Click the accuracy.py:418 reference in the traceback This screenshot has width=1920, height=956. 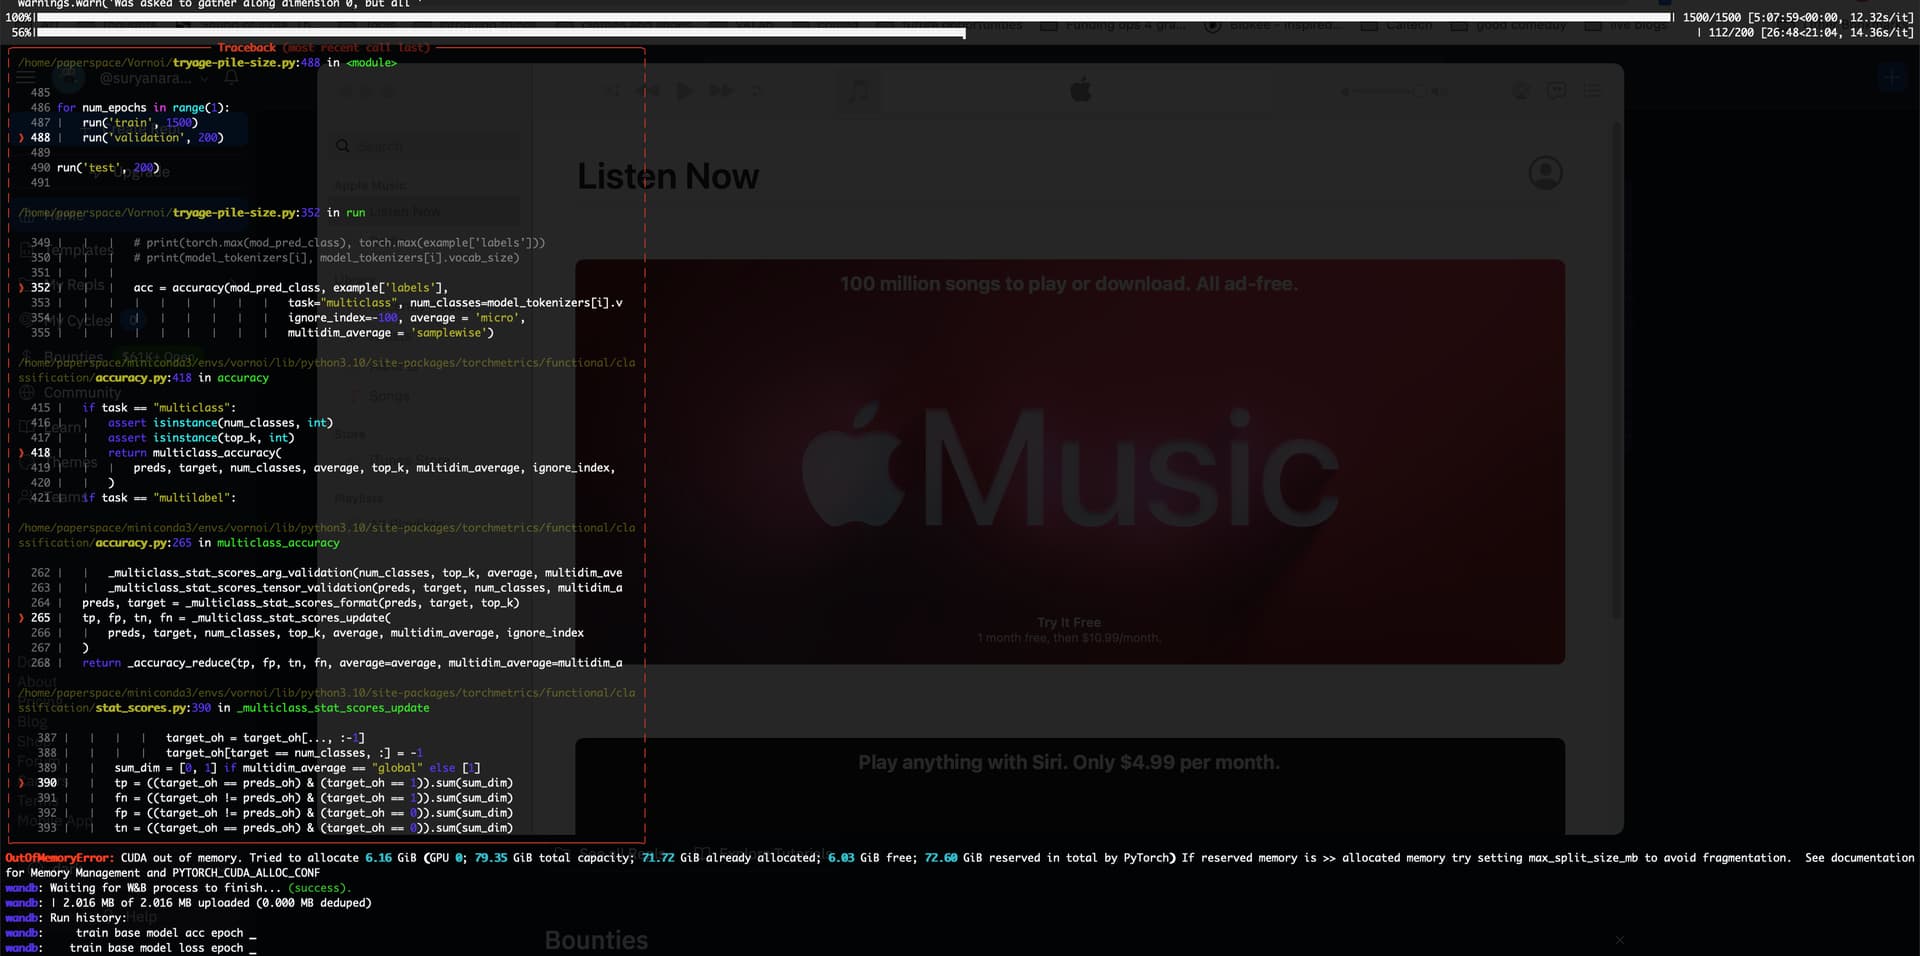[x=143, y=378]
